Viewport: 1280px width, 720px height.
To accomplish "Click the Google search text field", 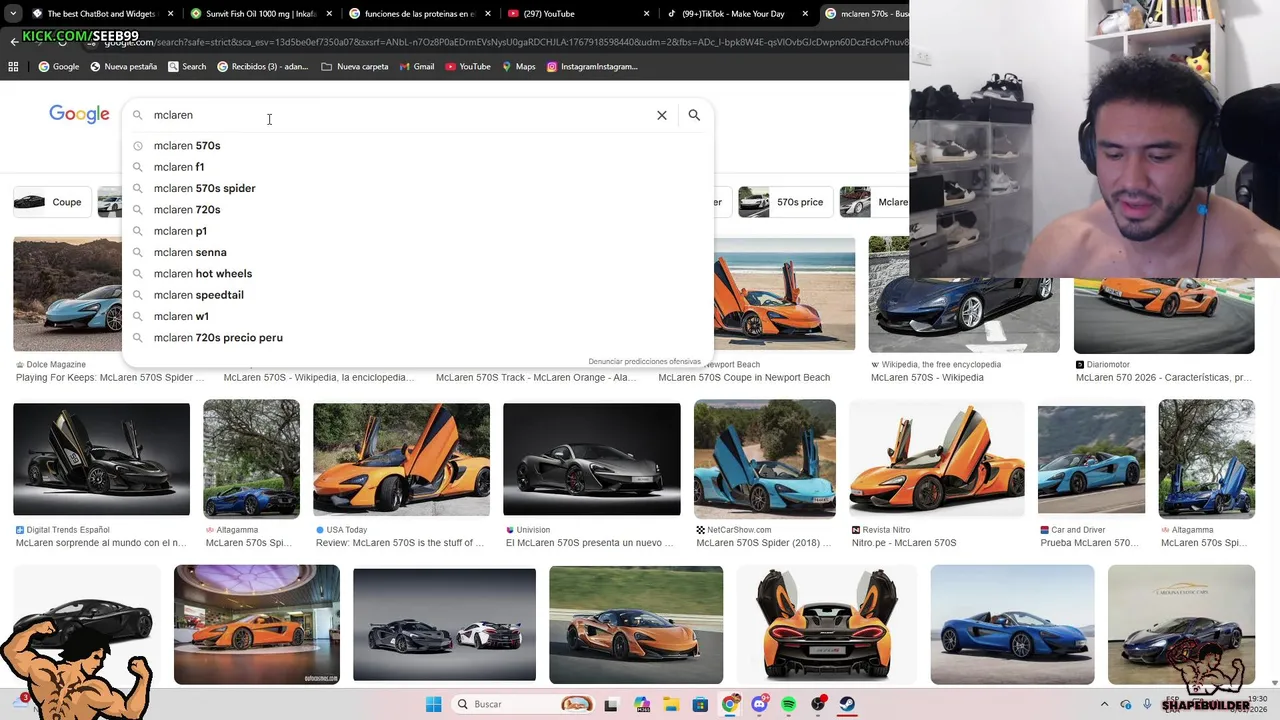I will pyautogui.click(x=400, y=115).
